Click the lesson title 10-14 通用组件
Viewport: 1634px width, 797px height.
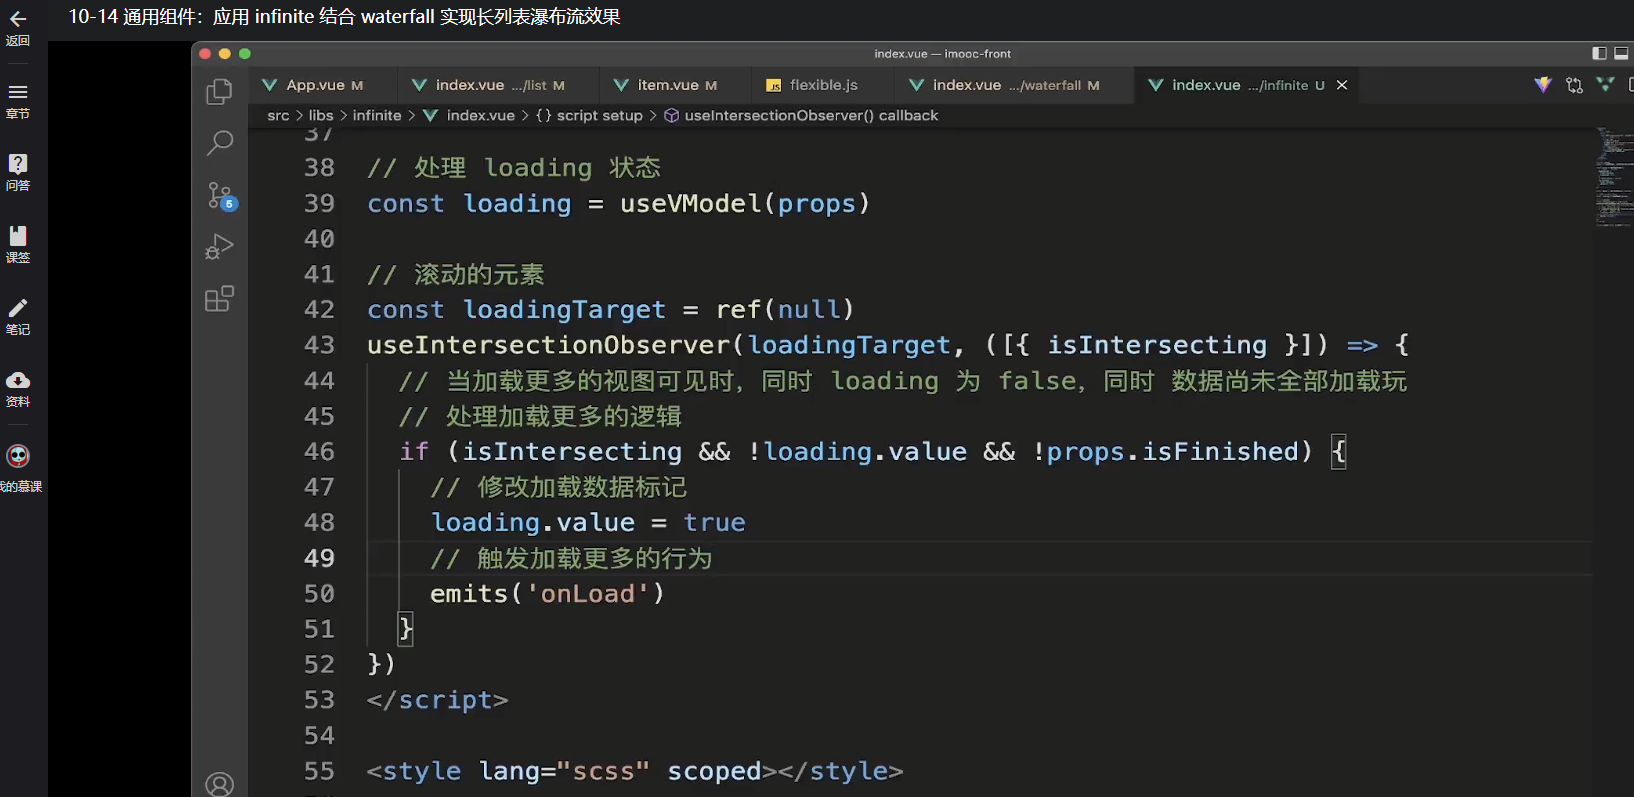pyautogui.click(x=344, y=17)
